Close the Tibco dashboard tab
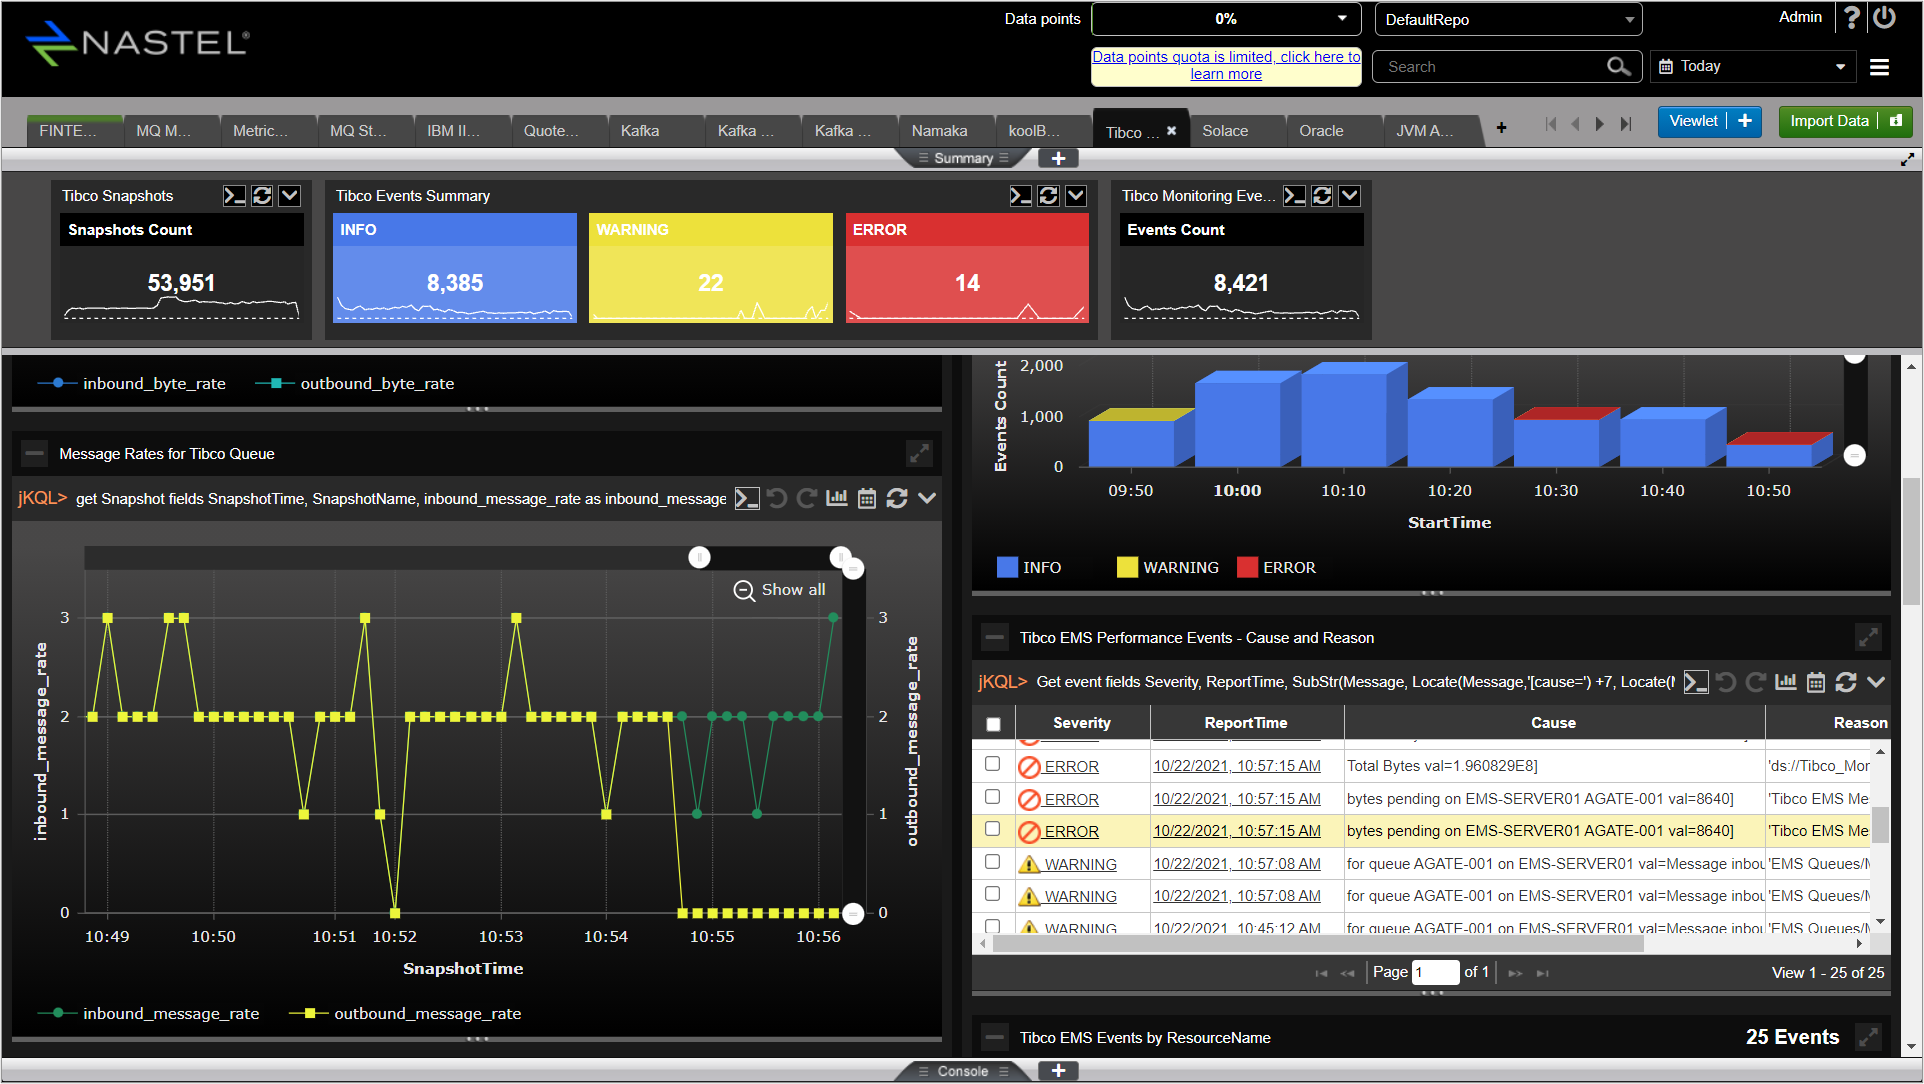 [1171, 131]
